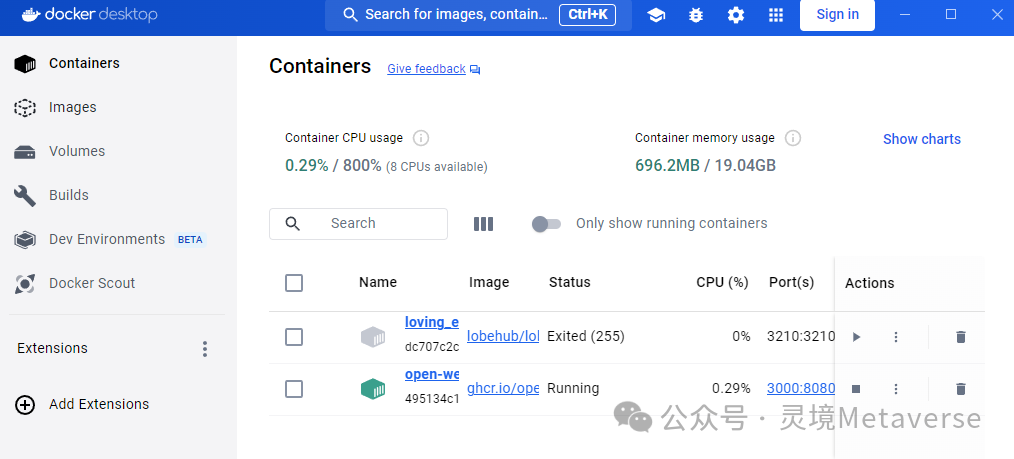The width and height of the screenshot is (1014, 459).
Task: Open the Extensions three-dot menu
Action: coord(205,349)
